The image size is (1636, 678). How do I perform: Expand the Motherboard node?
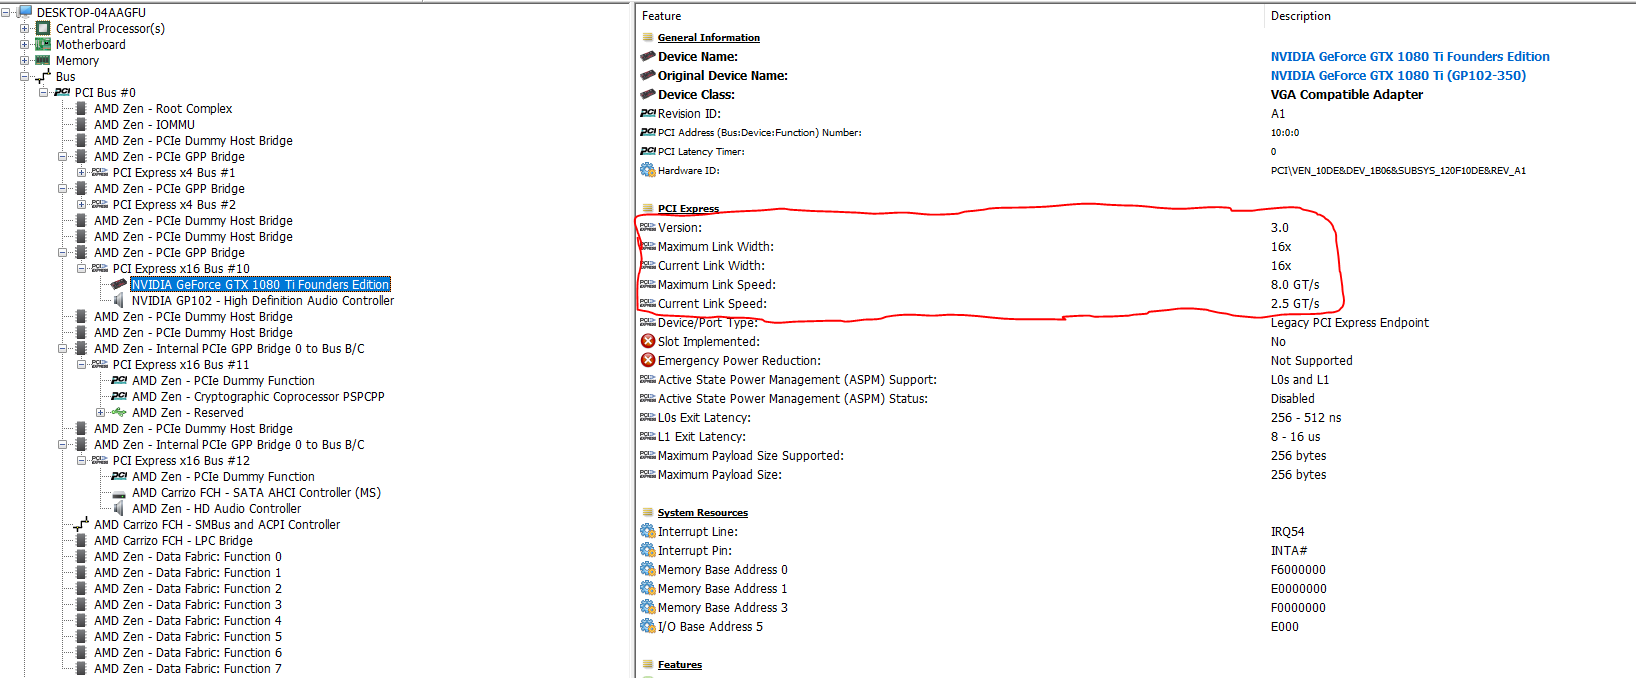point(25,44)
